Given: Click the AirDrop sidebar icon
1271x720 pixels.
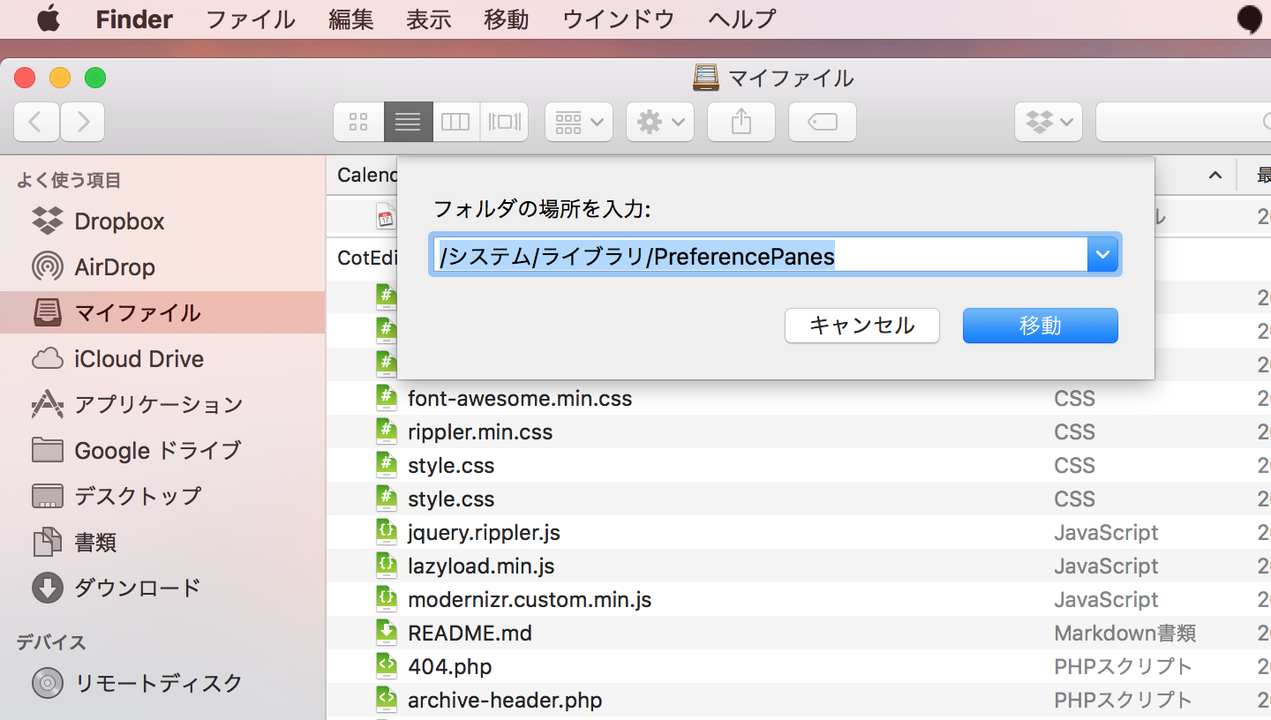Looking at the screenshot, I should click(47, 267).
